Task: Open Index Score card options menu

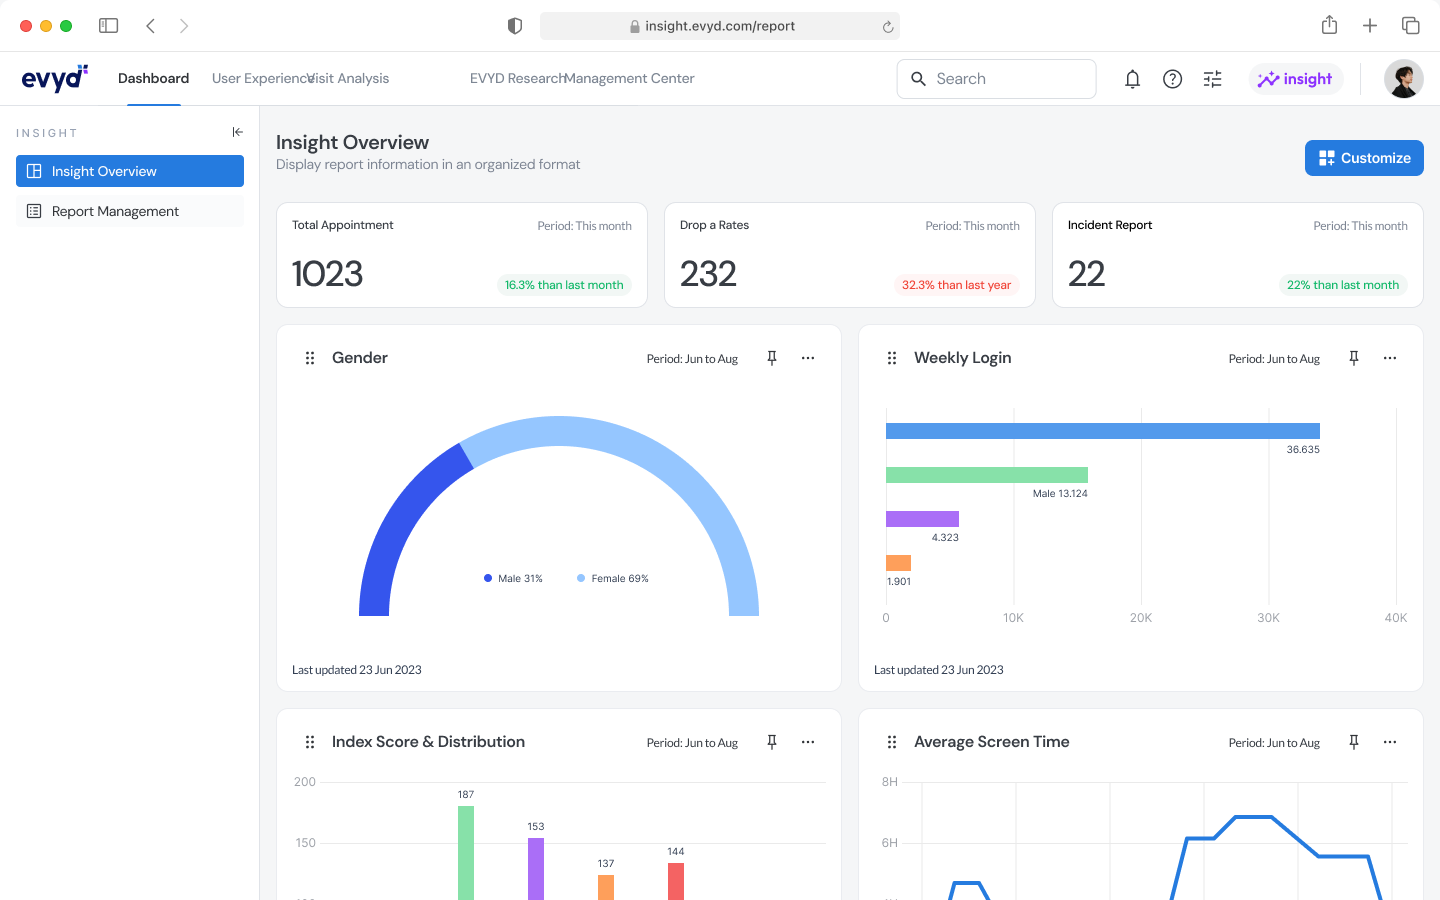Action: (x=808, y=742)
